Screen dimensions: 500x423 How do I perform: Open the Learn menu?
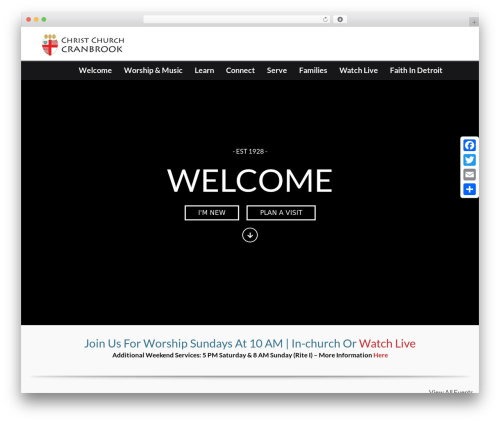click(204, 70)
